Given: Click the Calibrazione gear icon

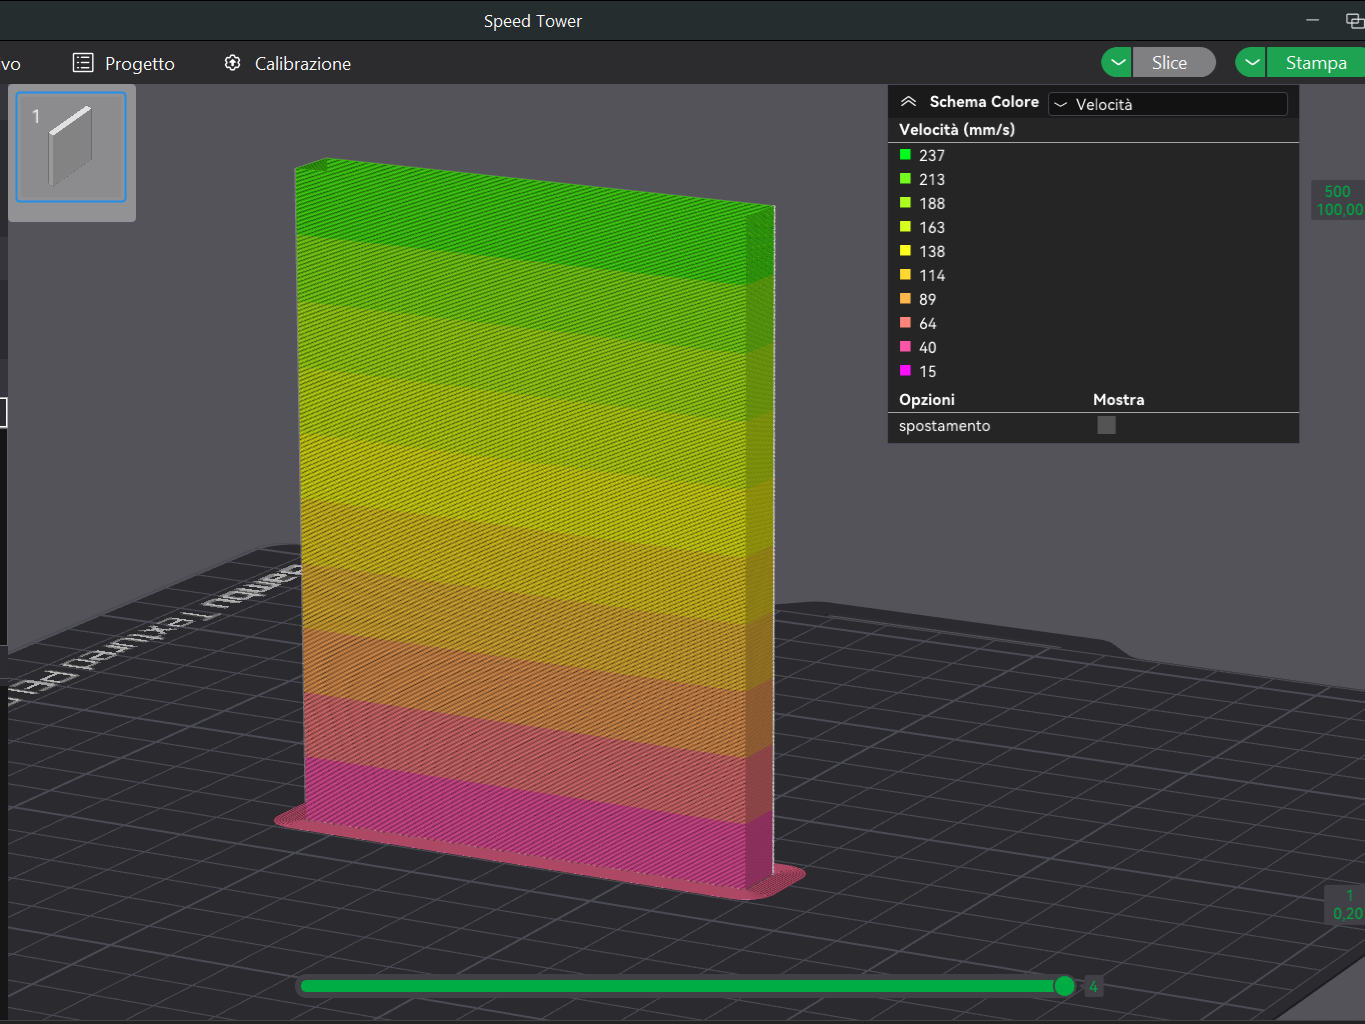Looking at the screenshot, I should (233, 63).
